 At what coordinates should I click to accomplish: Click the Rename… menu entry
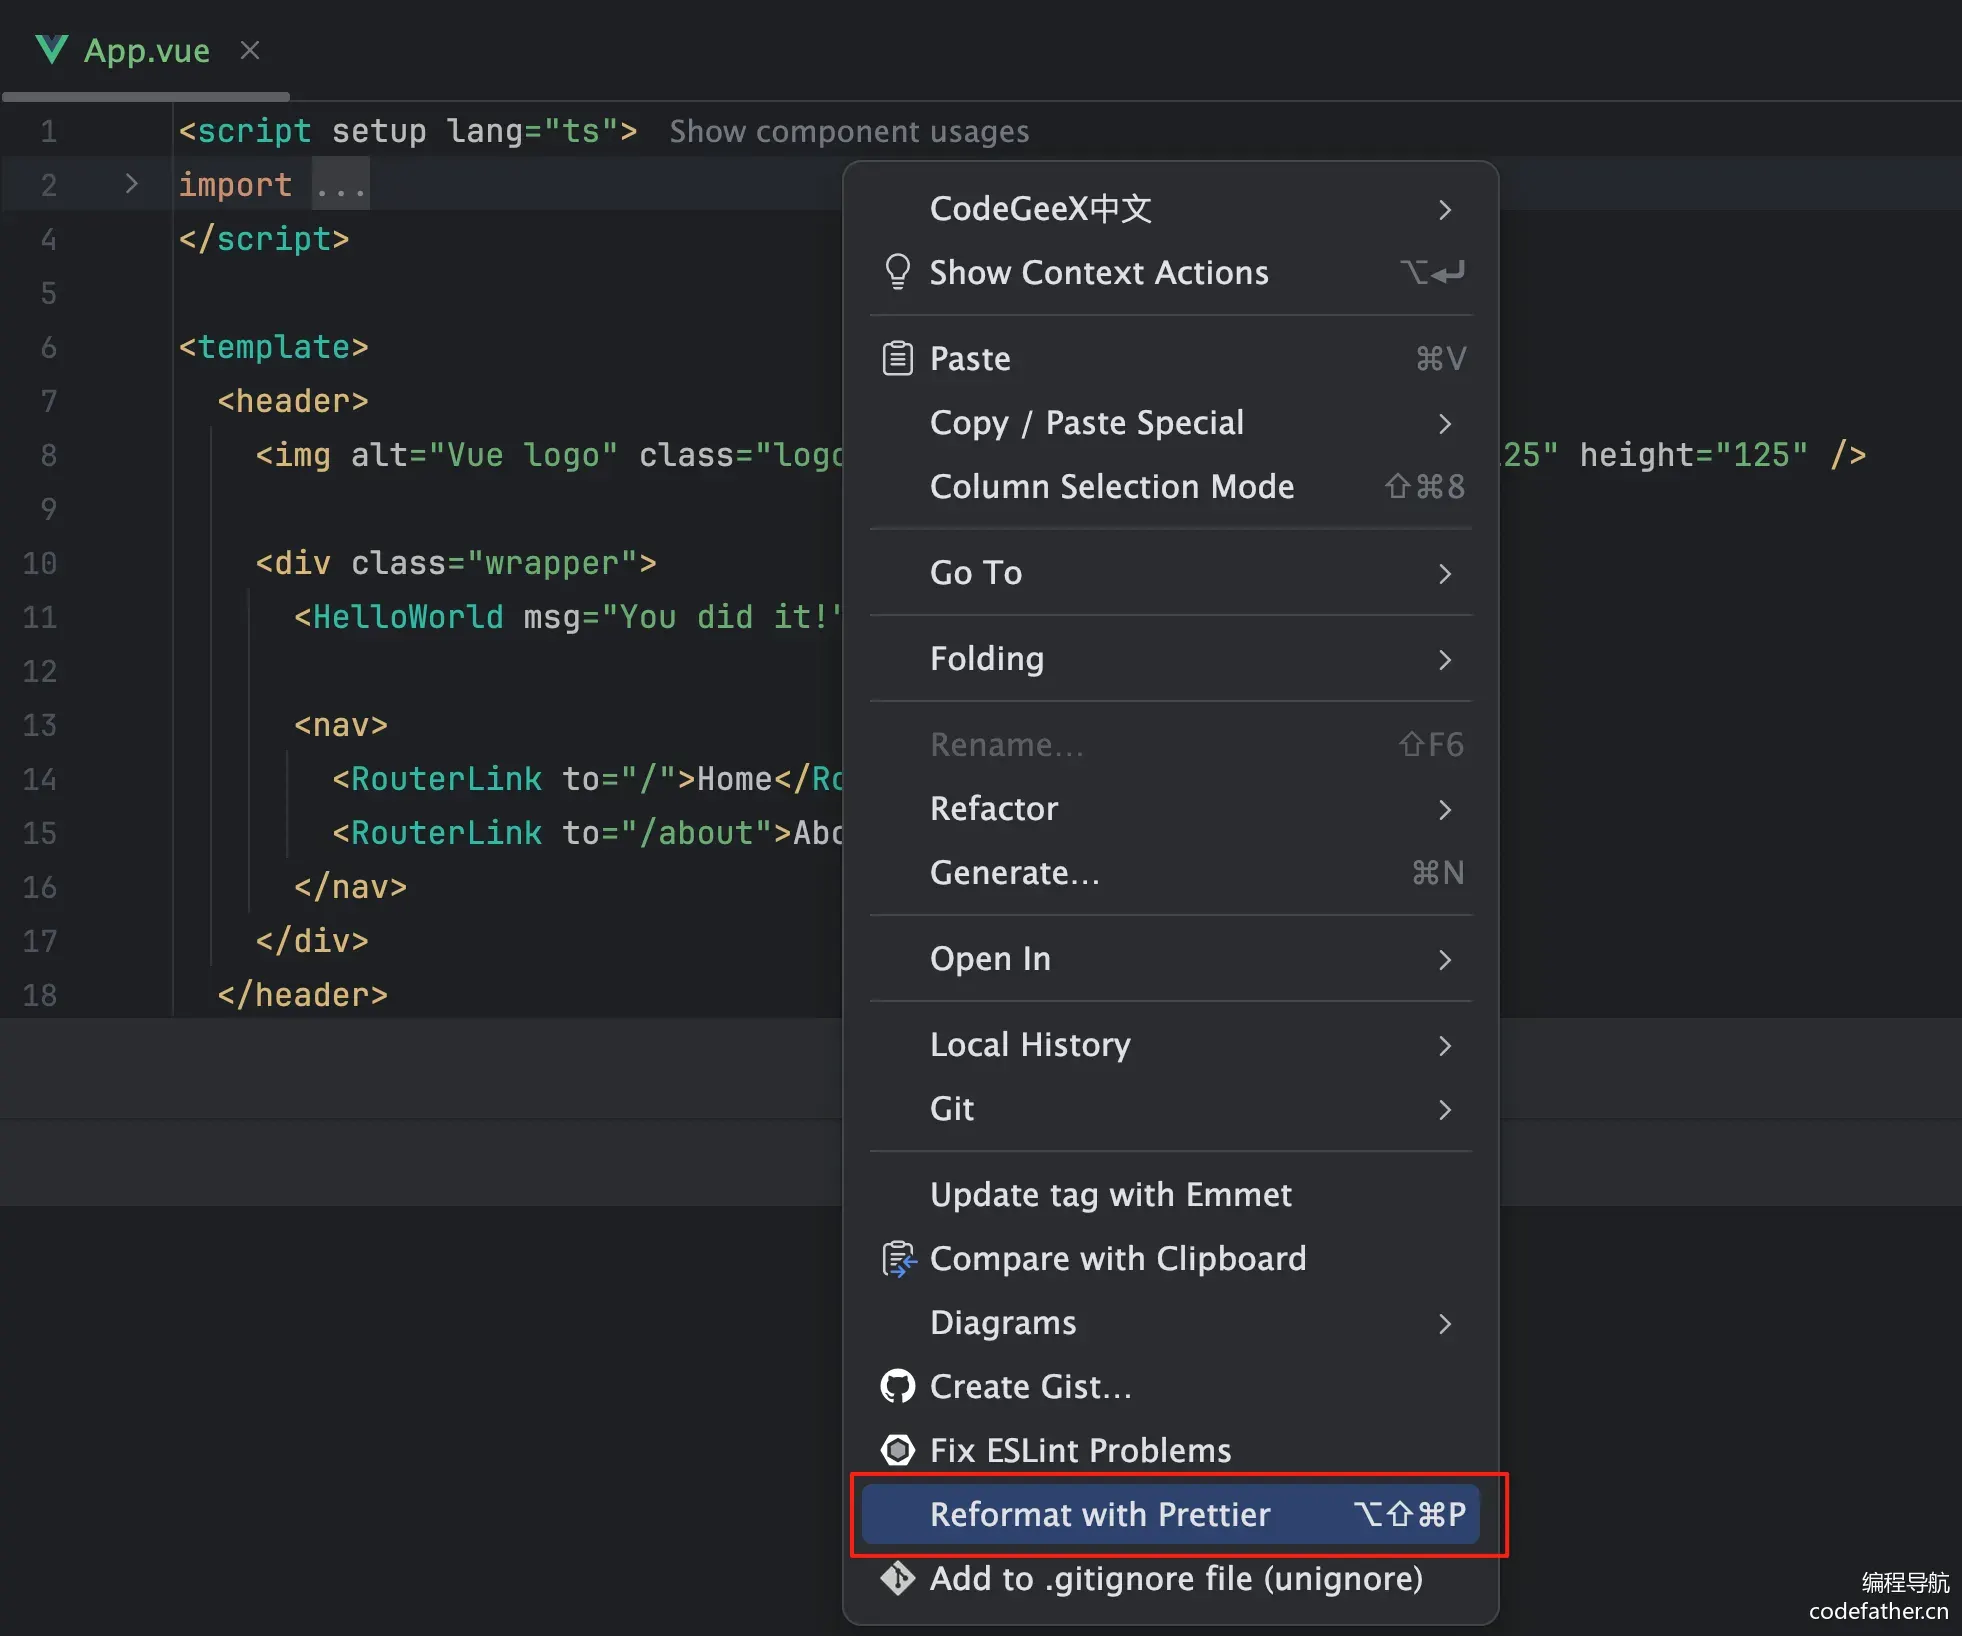1171,745
